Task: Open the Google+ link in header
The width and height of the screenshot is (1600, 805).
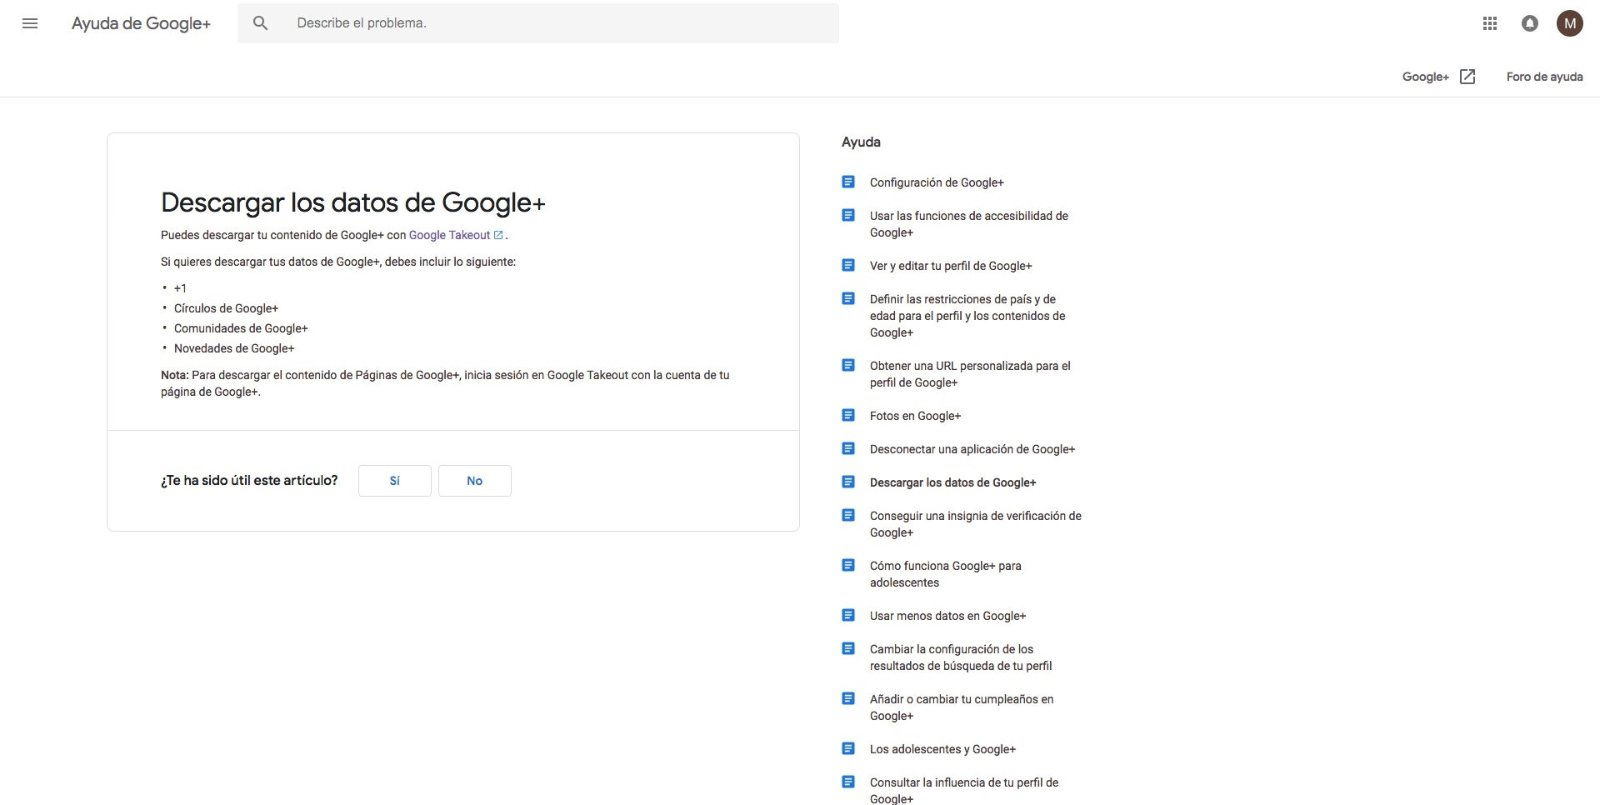Action: (x=1425, y=77)
